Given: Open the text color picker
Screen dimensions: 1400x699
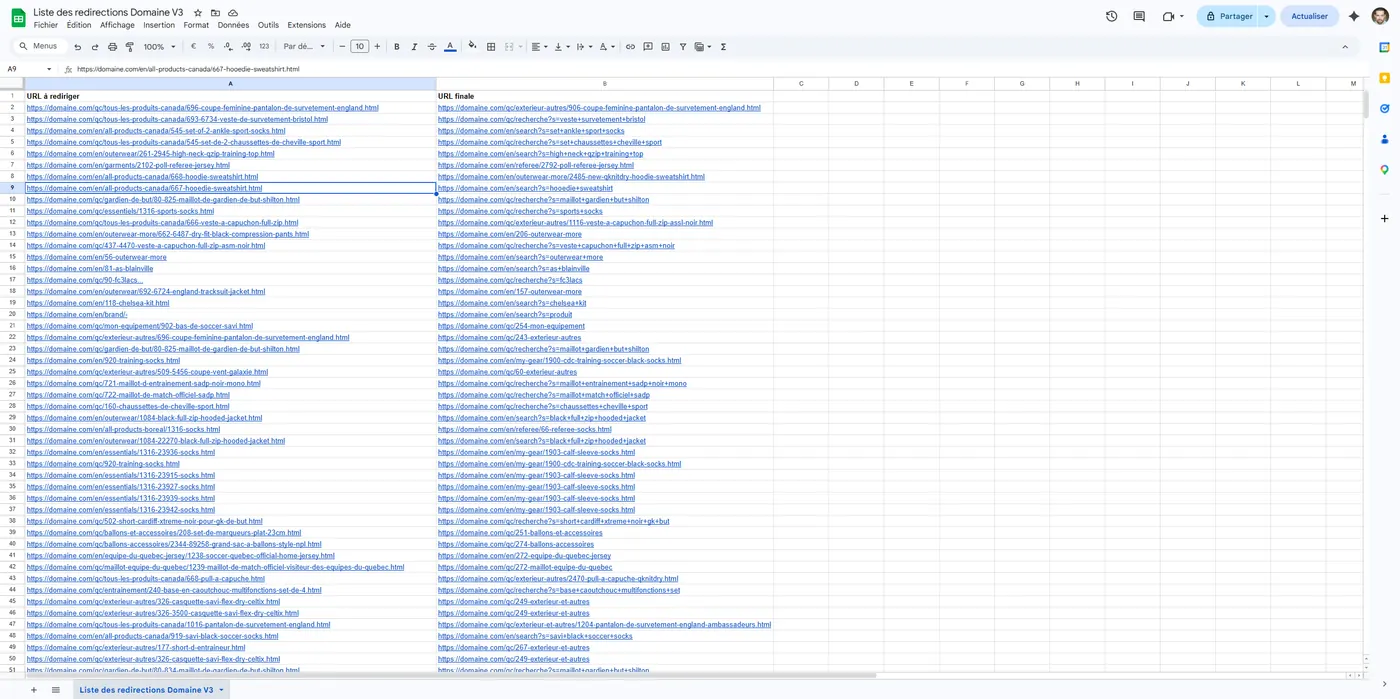Looking at the screenshot, I should tap(450, 47).
